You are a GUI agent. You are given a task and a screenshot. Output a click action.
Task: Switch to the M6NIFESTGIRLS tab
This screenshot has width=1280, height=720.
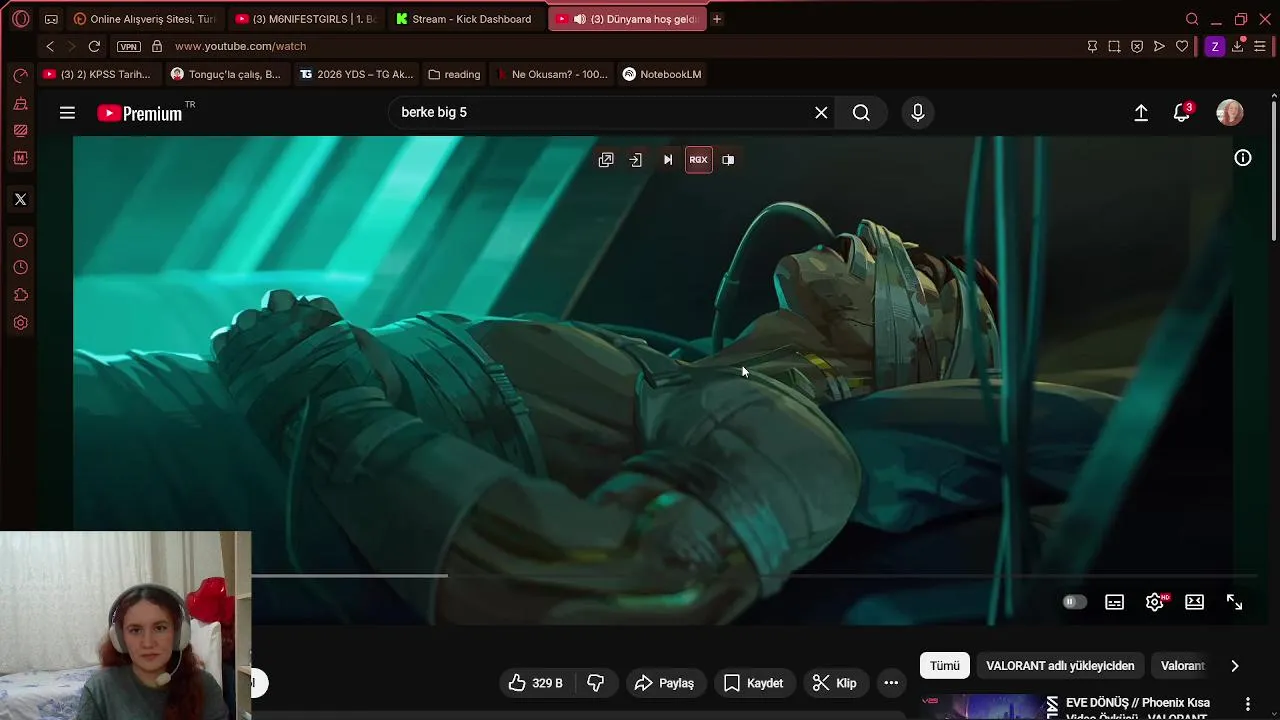point(305,19)
